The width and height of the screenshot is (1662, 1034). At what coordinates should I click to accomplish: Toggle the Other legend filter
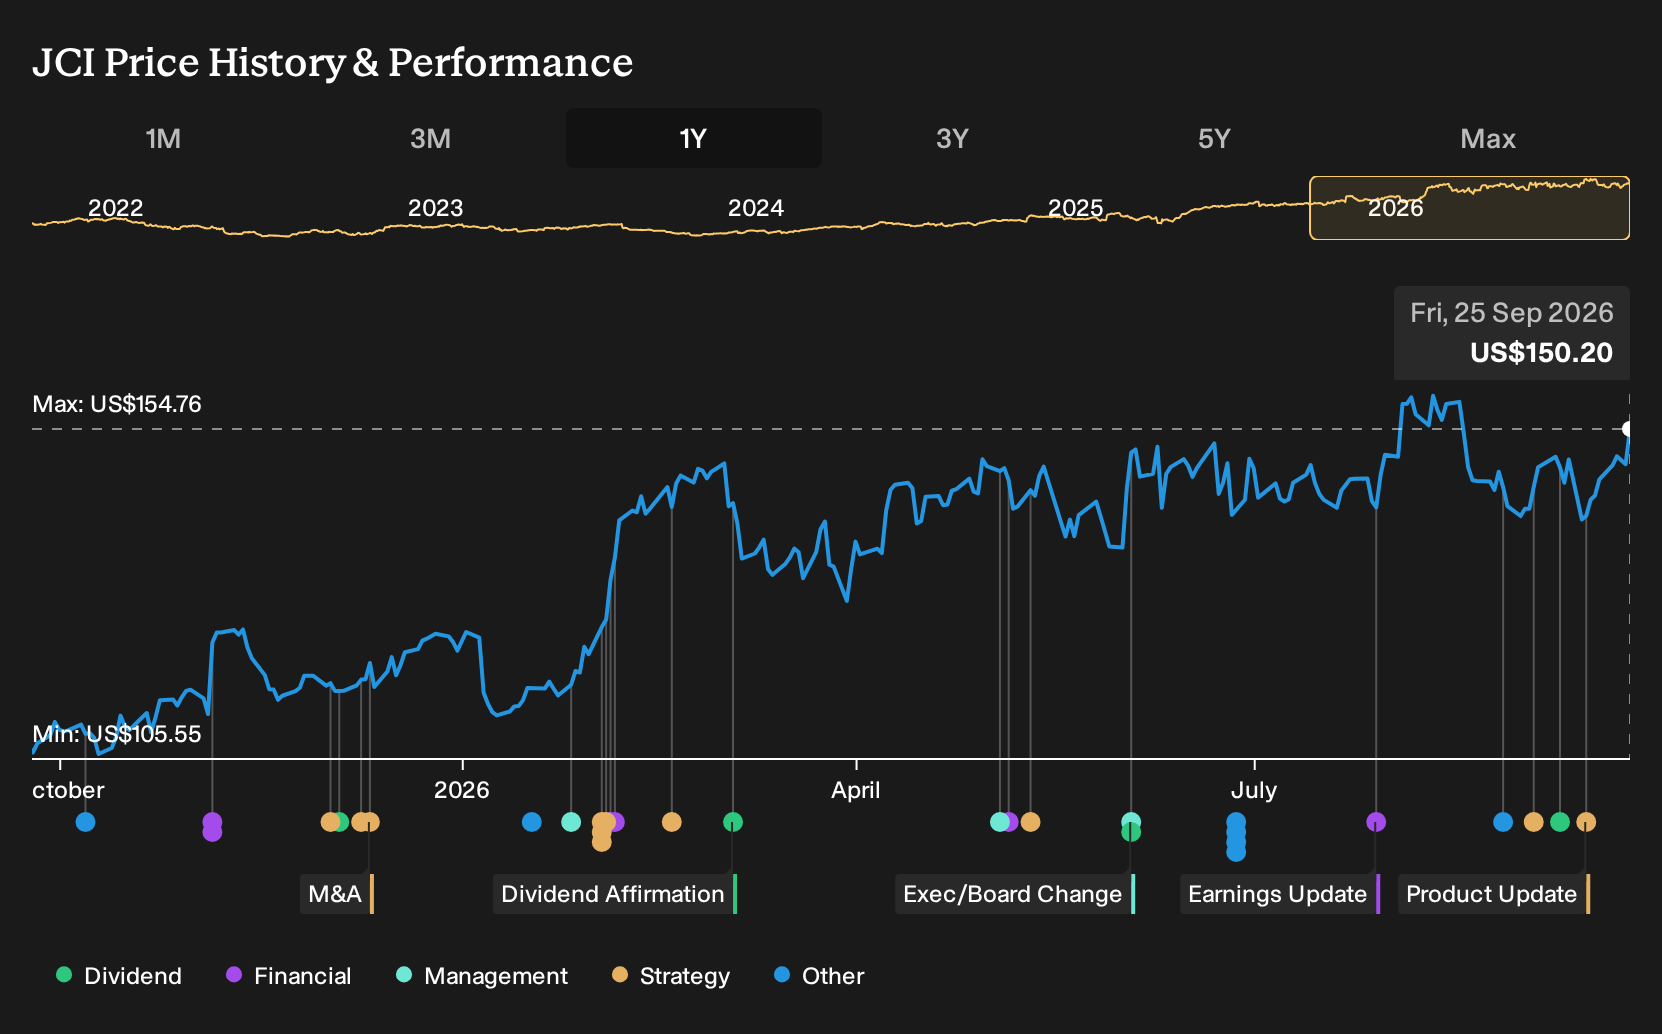click(819, 976)
